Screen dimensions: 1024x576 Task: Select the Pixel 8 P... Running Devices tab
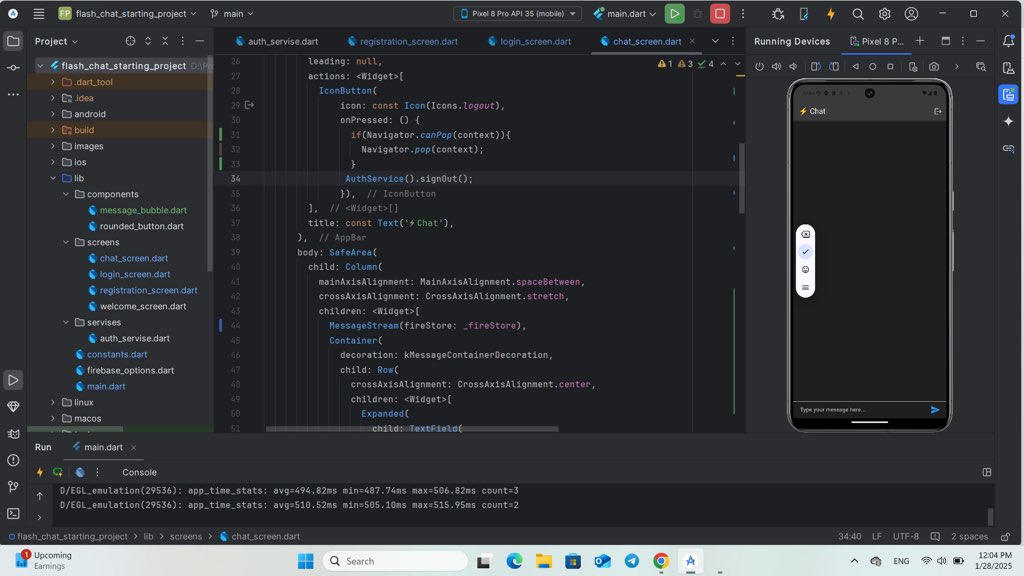tap(876, 41)
